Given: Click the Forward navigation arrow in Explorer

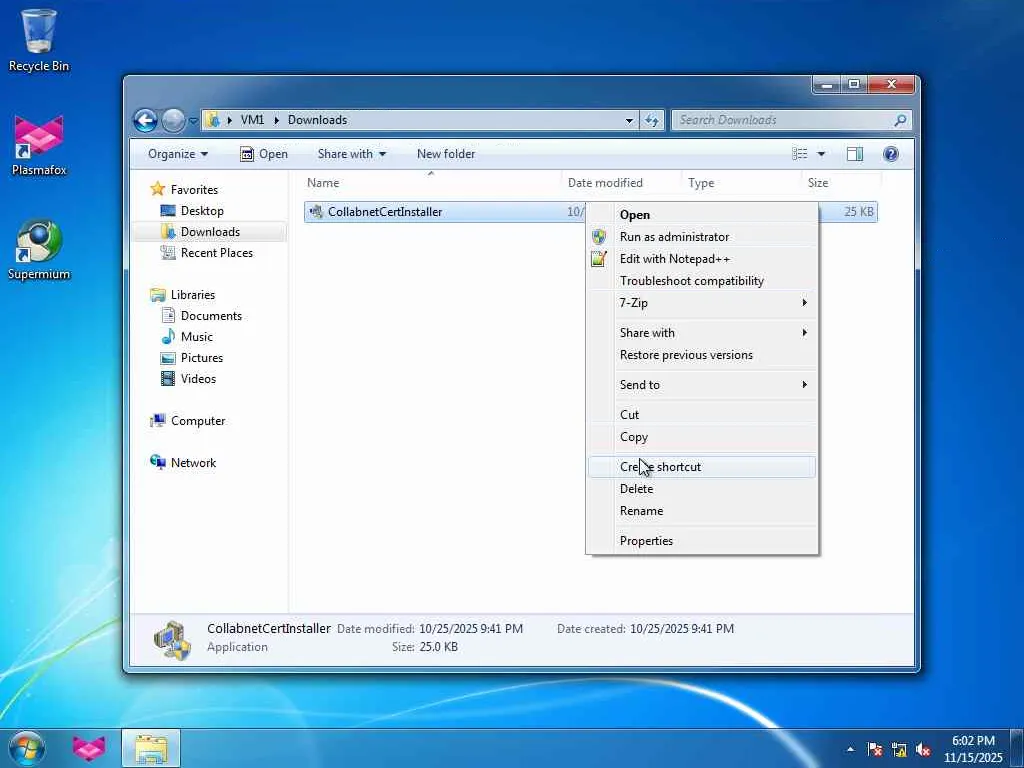Looking at the screenshot, I should [x=173, y=120].
